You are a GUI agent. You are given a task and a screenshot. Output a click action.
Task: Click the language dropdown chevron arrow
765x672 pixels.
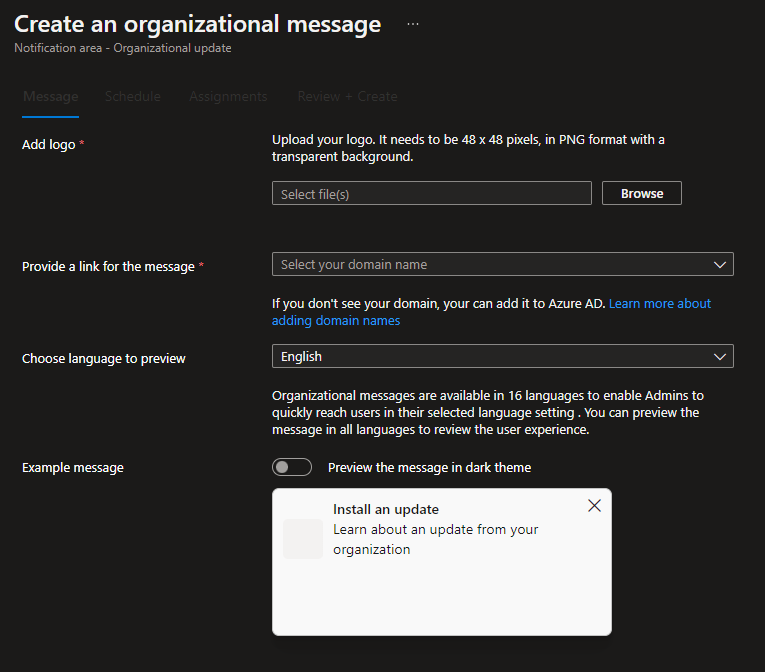[720, 357]
